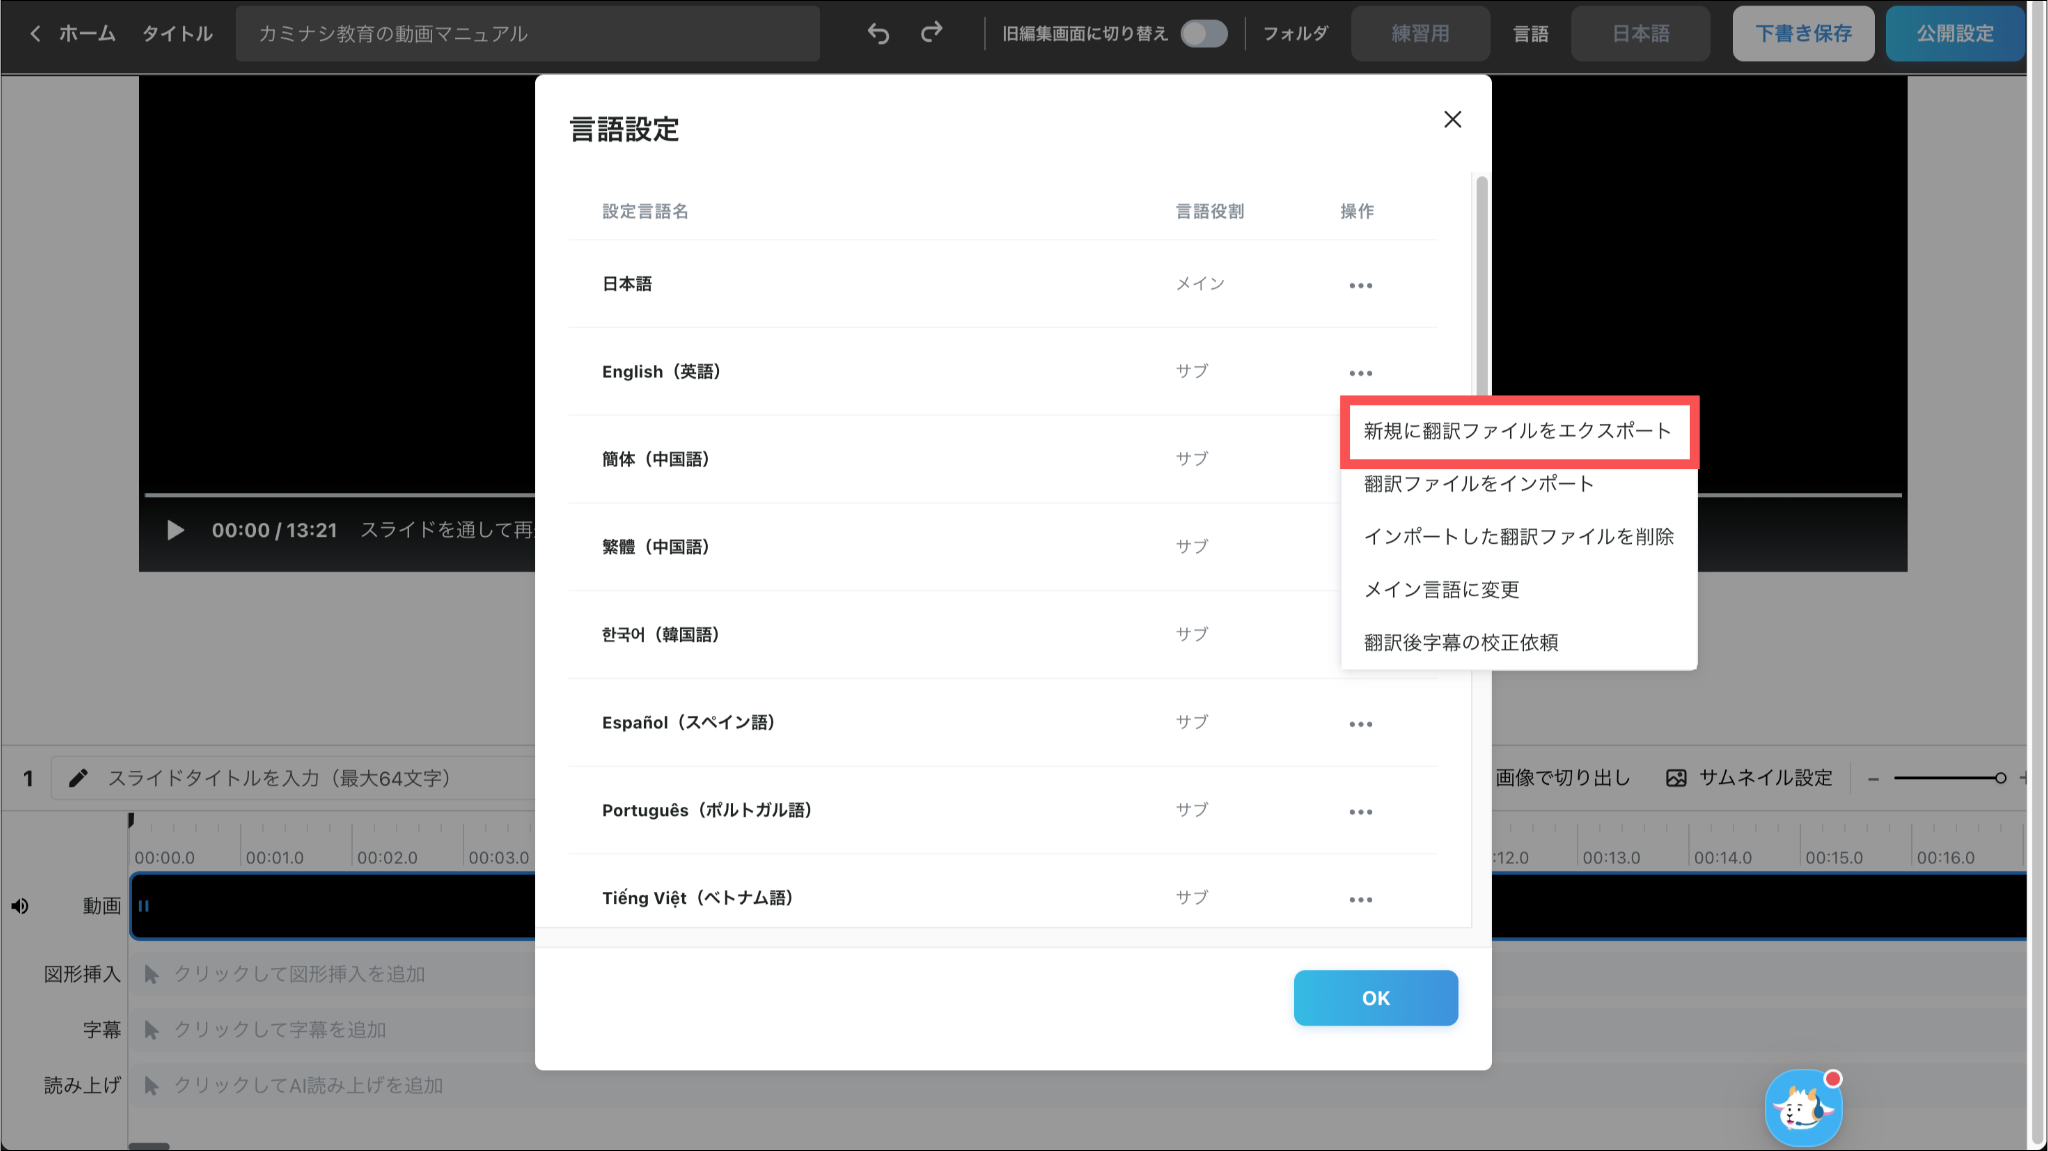Open the chat mascot support icon

point(1803,1108)
